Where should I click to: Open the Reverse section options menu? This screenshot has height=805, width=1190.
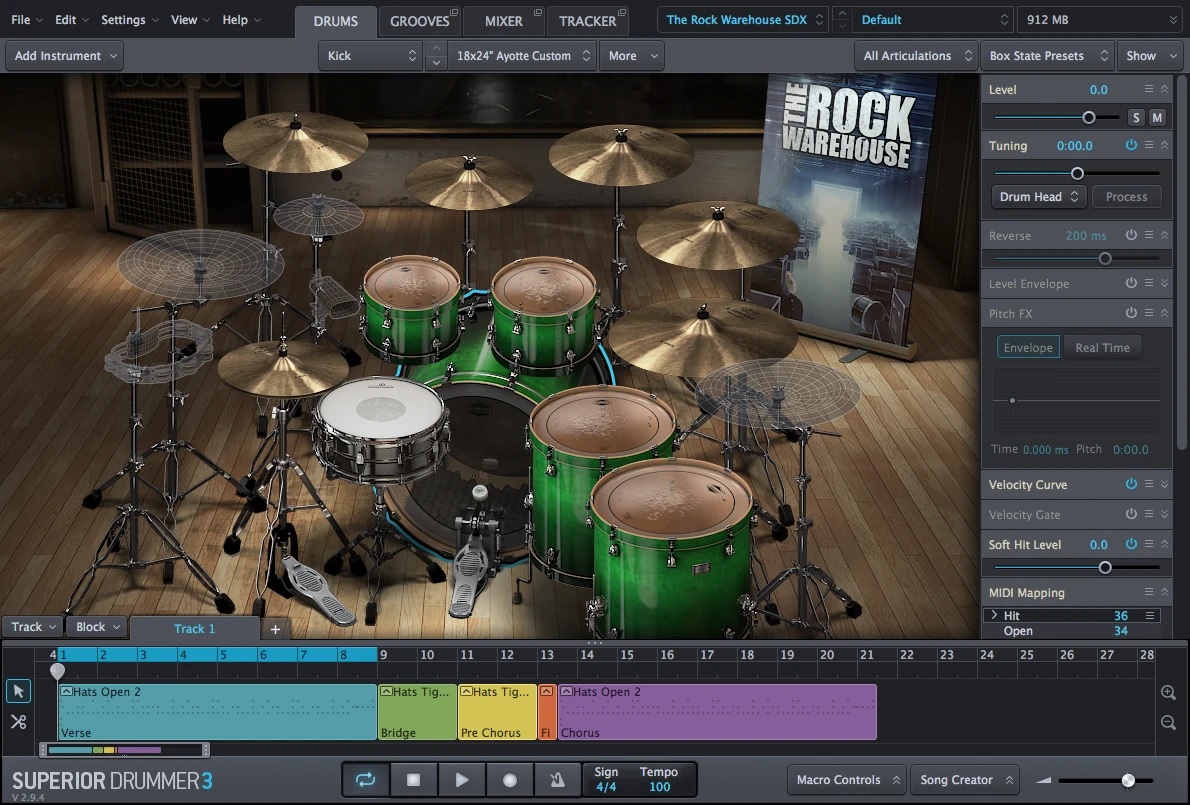coord(1149,235)
